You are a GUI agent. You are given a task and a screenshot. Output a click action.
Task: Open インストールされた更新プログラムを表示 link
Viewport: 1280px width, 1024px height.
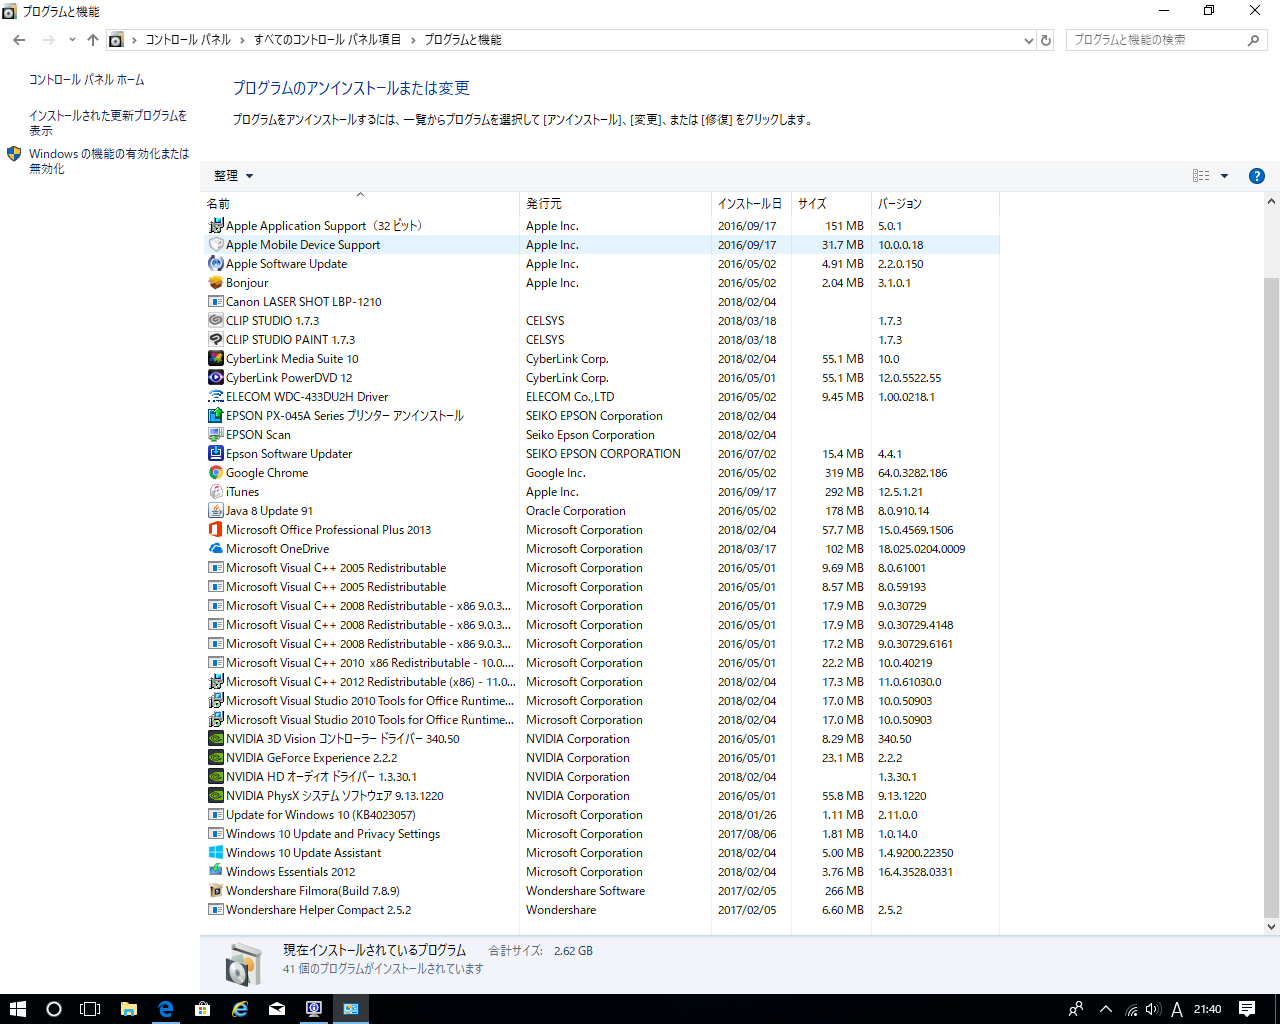pos(108,123)
